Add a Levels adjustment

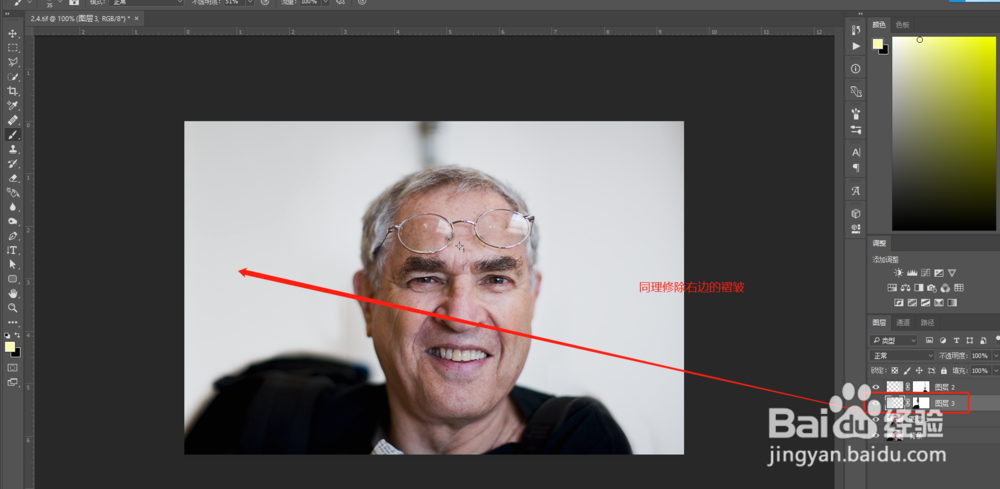[x=912, y=273]
